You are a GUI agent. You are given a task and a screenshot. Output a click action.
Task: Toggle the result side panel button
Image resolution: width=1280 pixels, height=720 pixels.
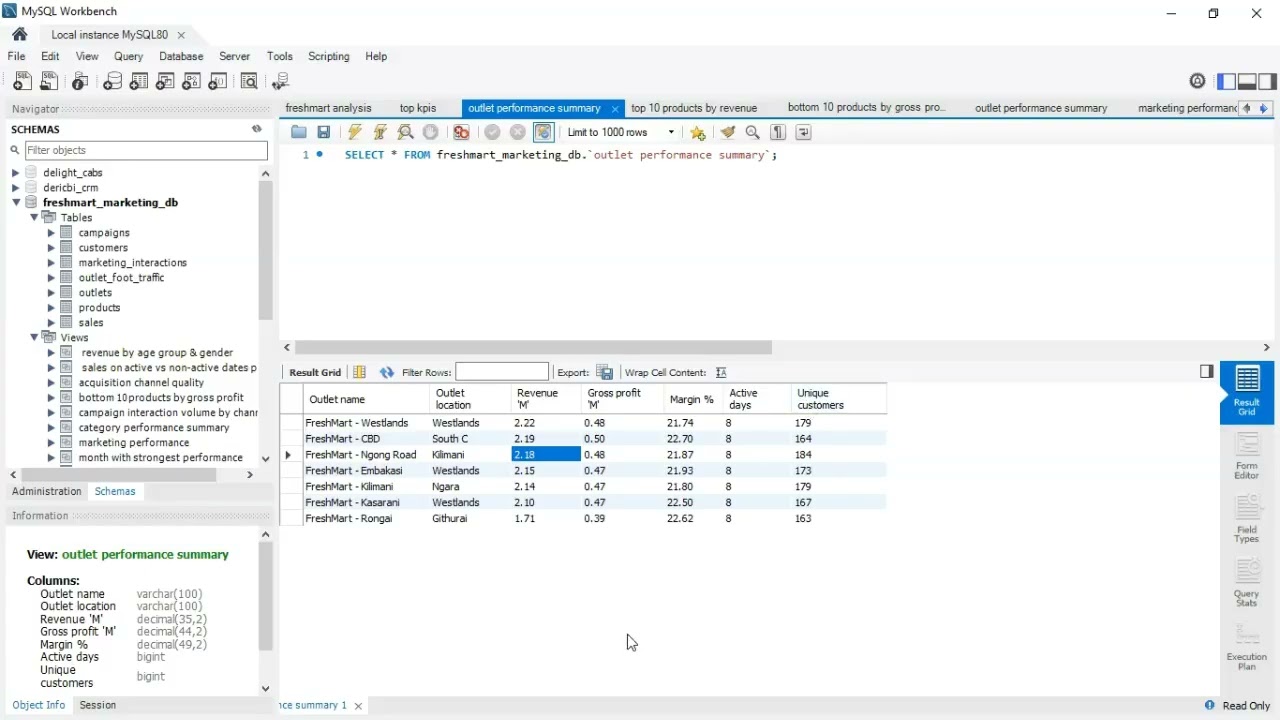click(1206, 371)
